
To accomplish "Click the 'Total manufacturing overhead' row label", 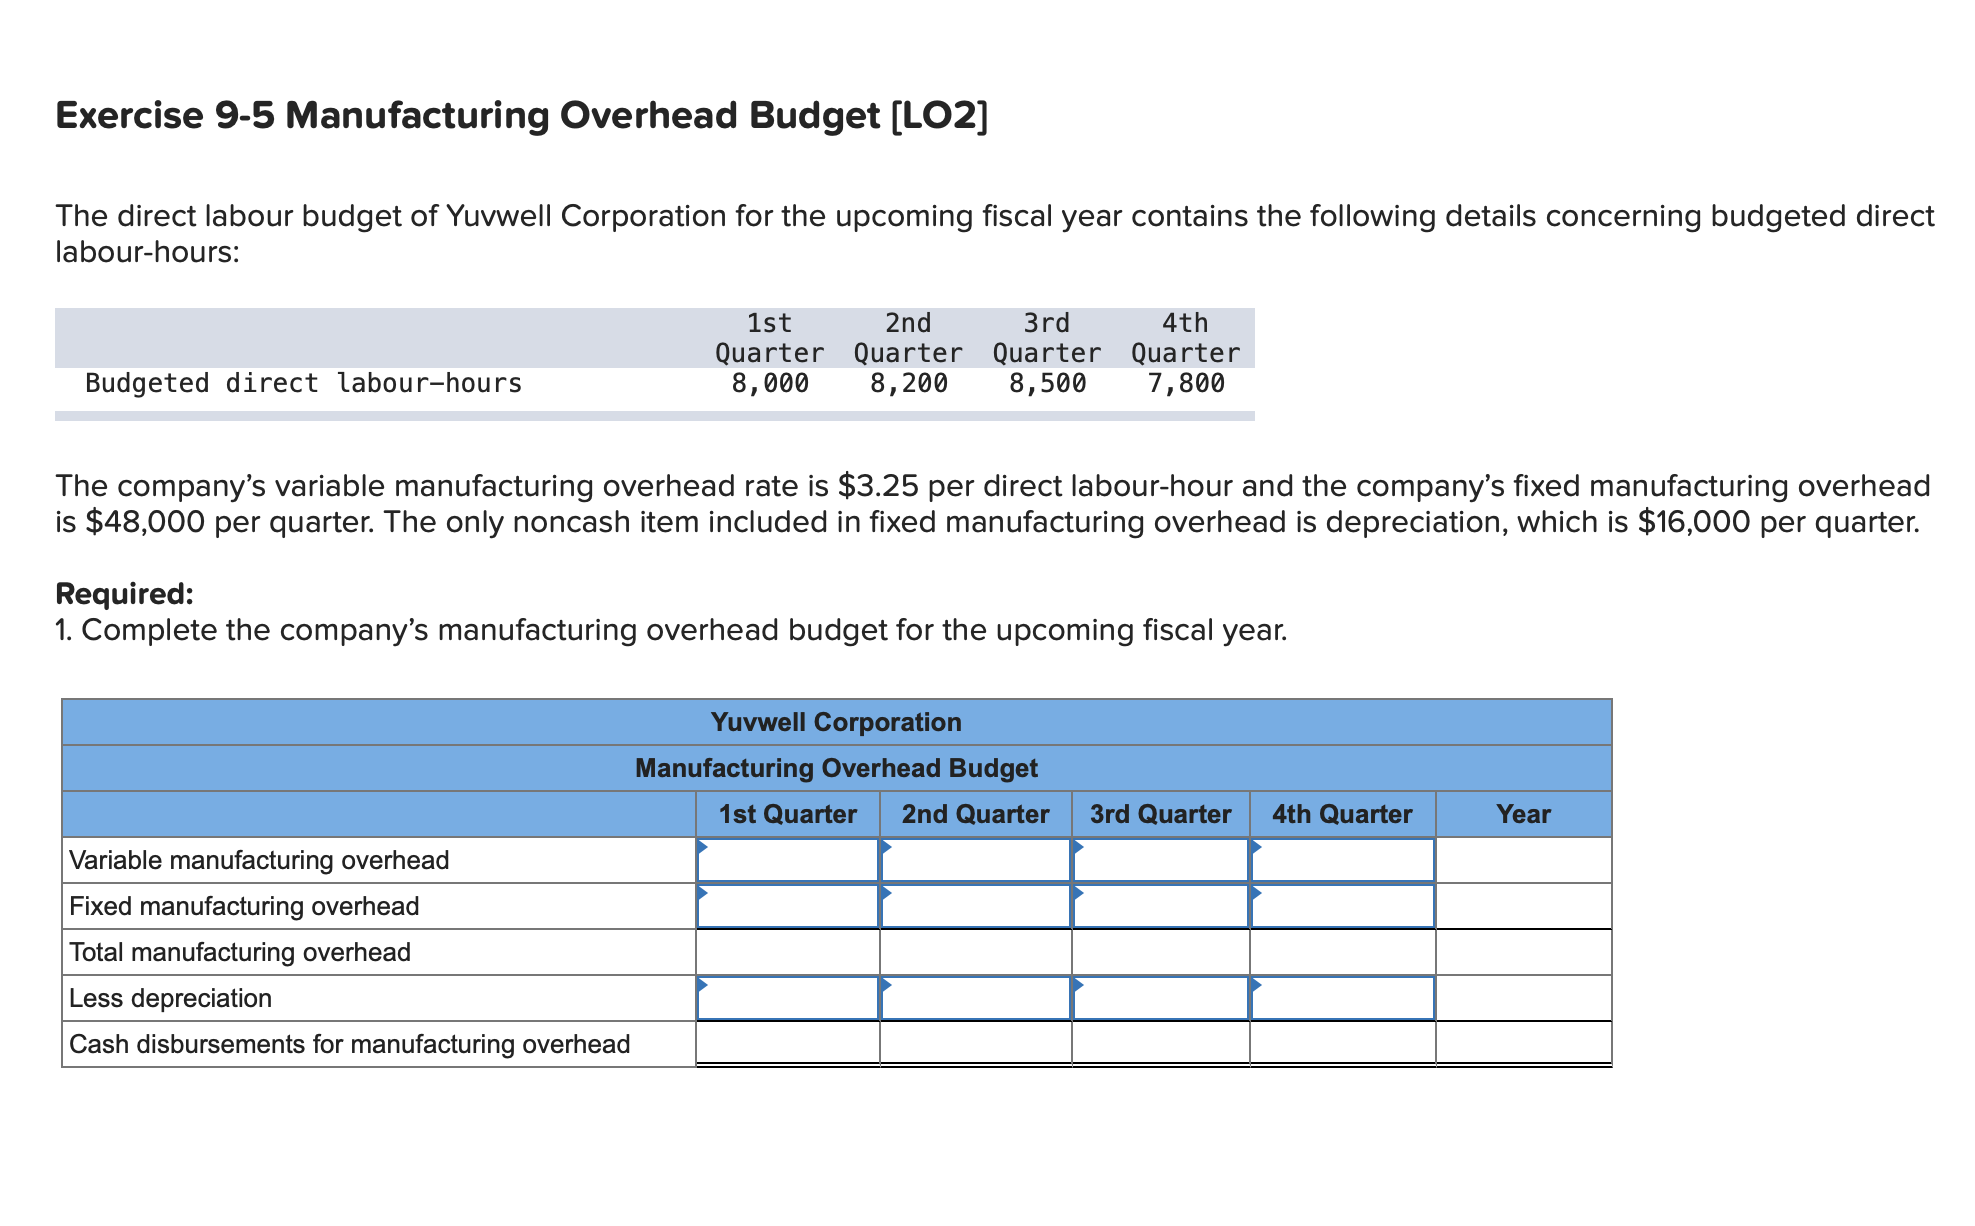I will (240, 952).
